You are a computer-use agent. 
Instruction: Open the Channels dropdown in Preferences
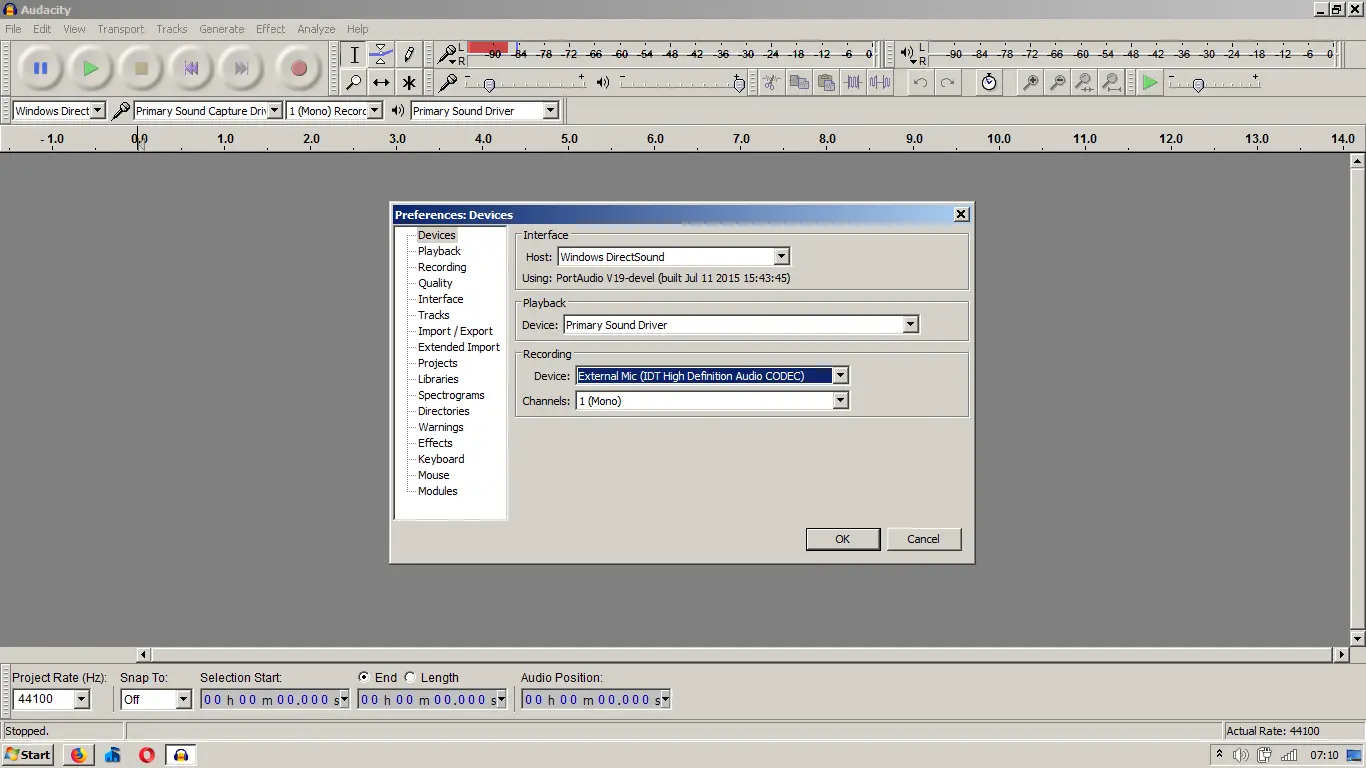point(840,401)
